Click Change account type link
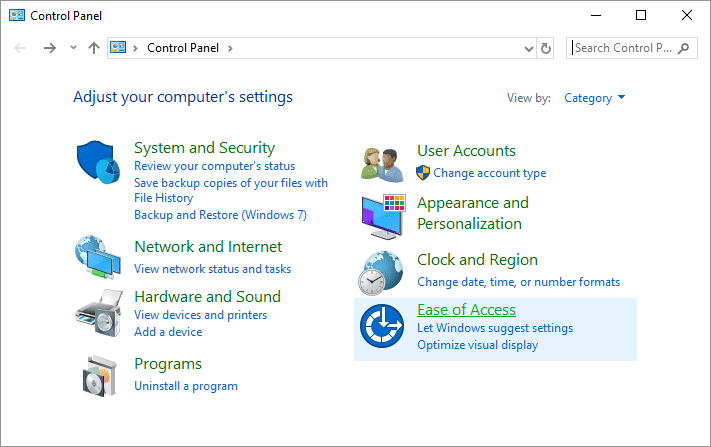This screenshot has height=447, width=711. coord(490,173)
